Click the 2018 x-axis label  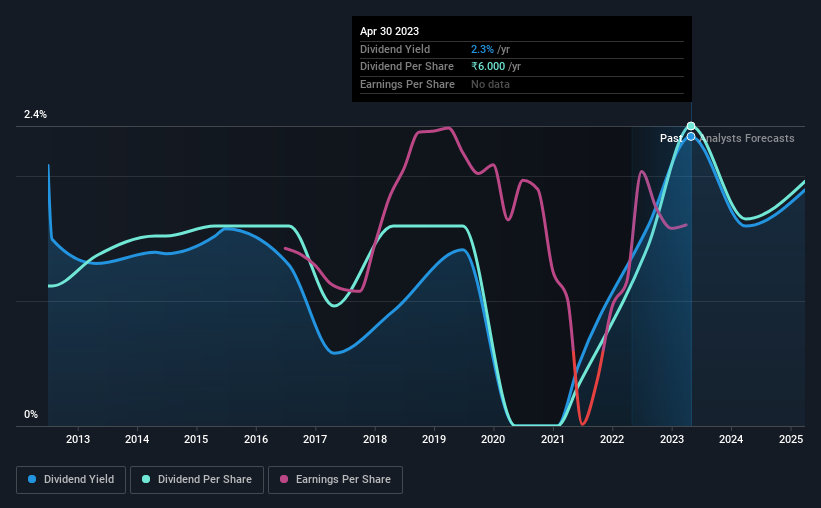(x=375, y=439)
